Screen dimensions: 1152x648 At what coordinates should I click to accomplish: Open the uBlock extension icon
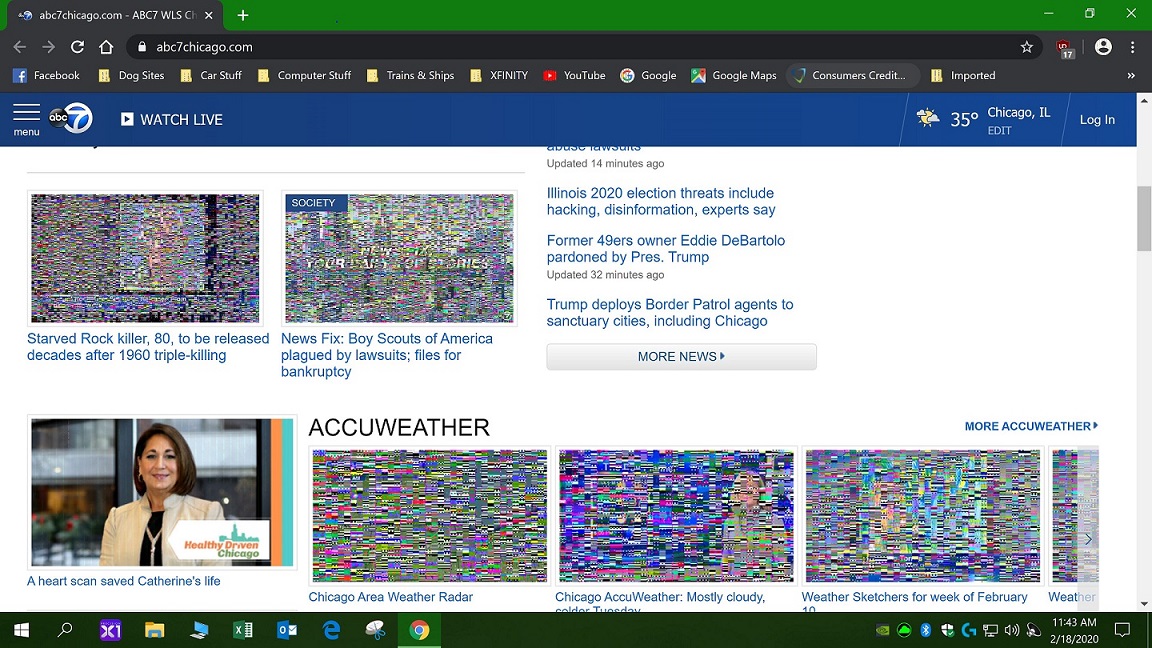(x=1065, y=48)
